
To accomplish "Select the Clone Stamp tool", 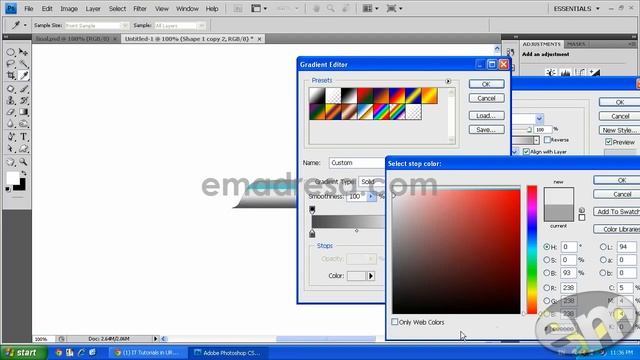I will tap(11, 100).
